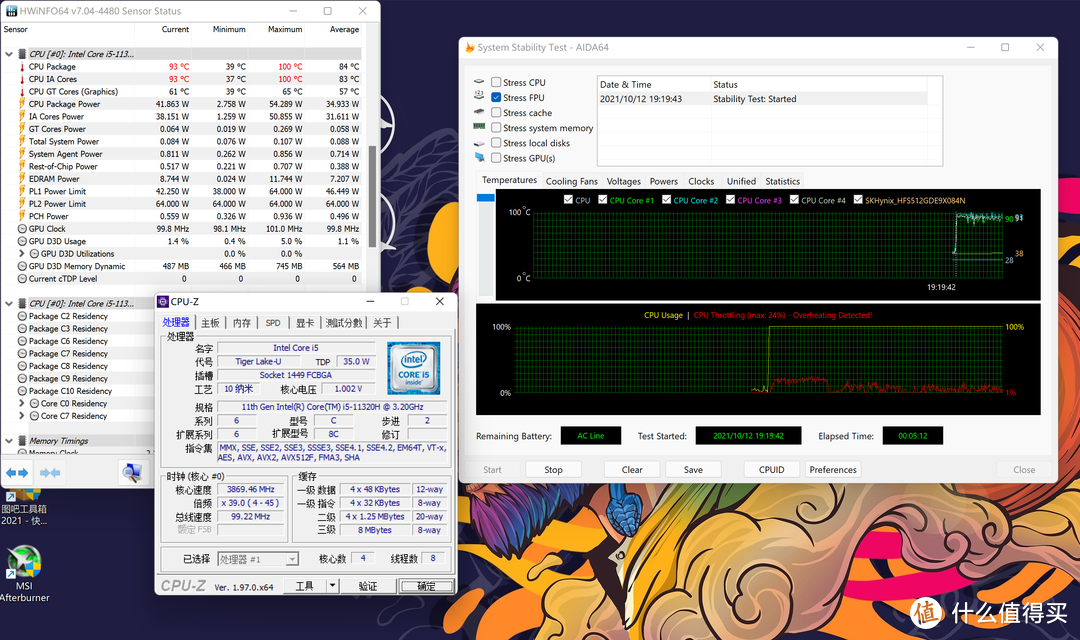Click the Maximum column header in HWiNFO

pyautogui.click(x=284, y=29)
